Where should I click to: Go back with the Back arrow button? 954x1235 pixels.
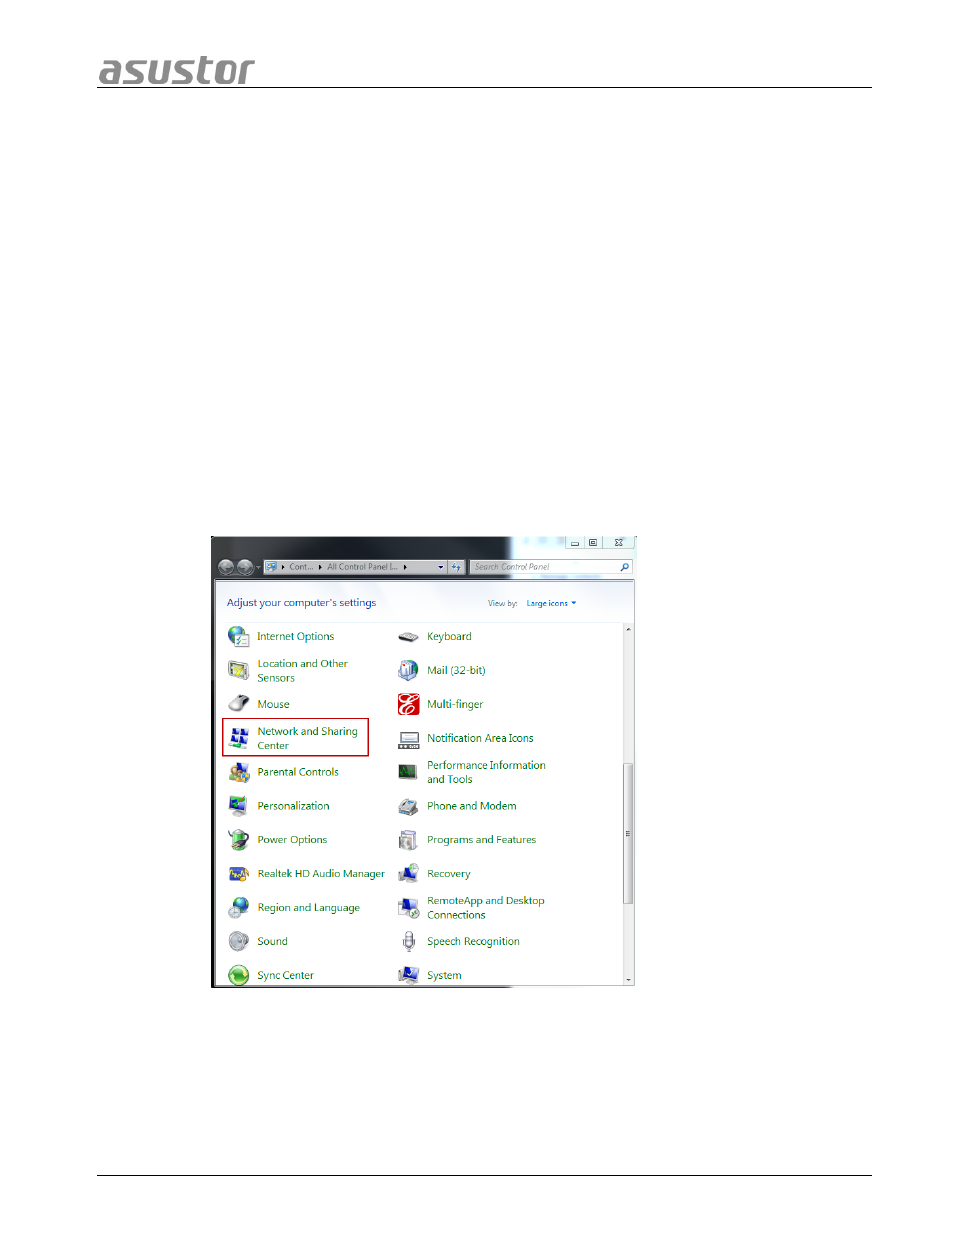[x=226, y=567]
